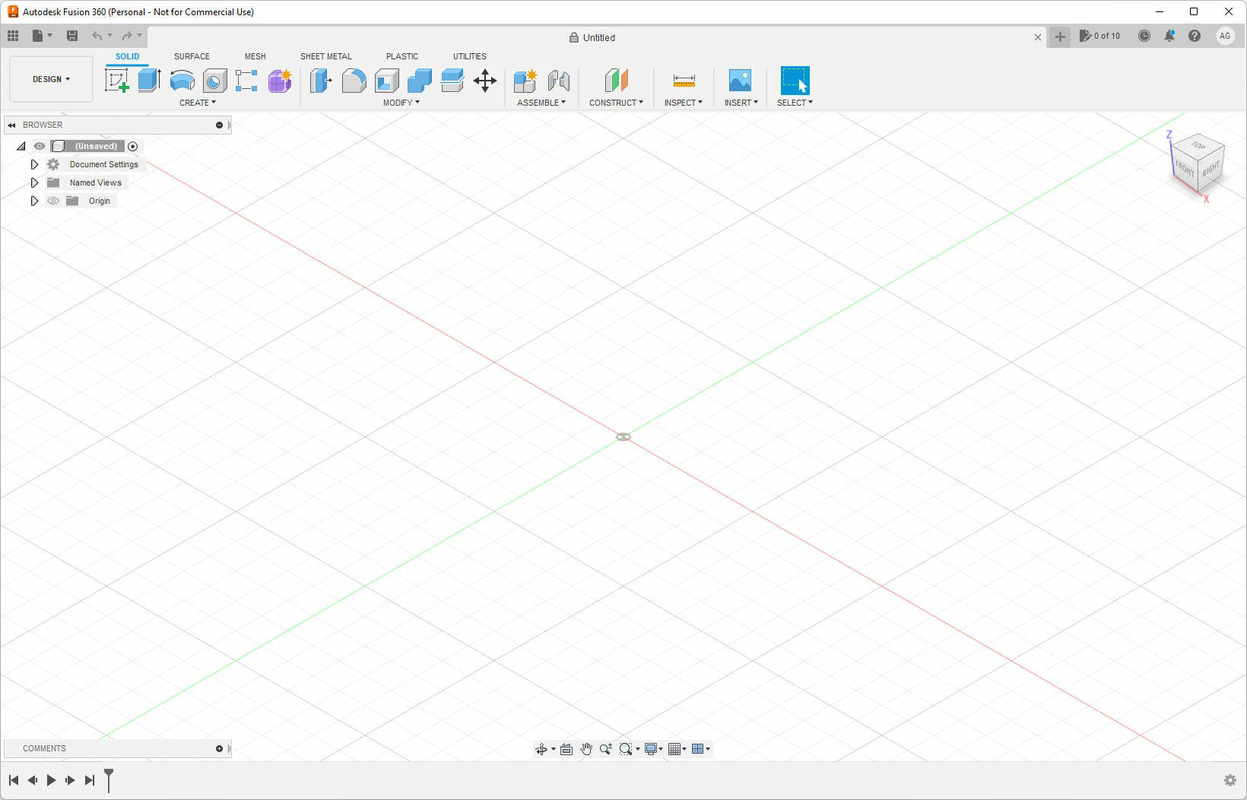Select the New Component tool
The height and width of the screenshot is (800, 1247).
pos(525,81)
